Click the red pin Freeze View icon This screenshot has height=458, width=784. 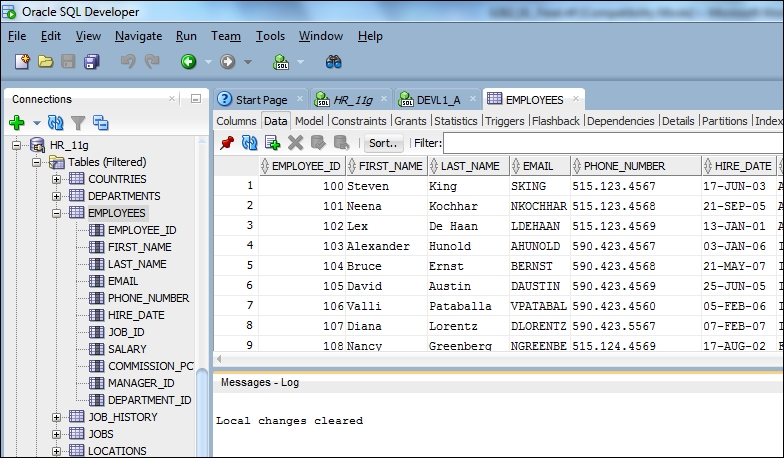point(226,143)
